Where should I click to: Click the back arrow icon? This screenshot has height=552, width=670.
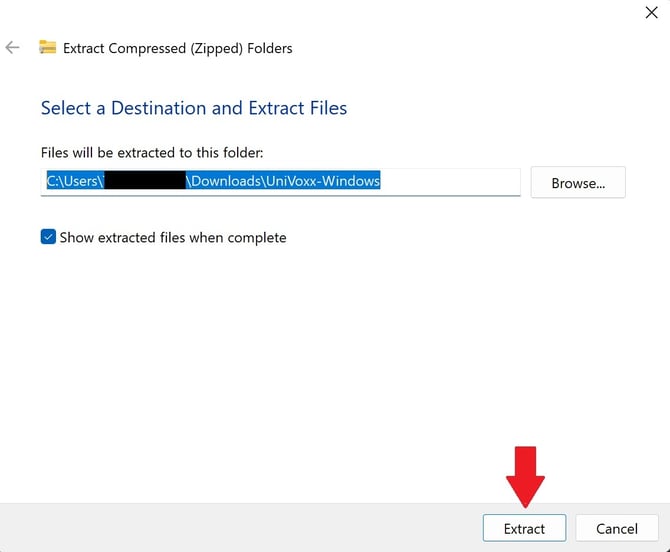coord(12,47)
